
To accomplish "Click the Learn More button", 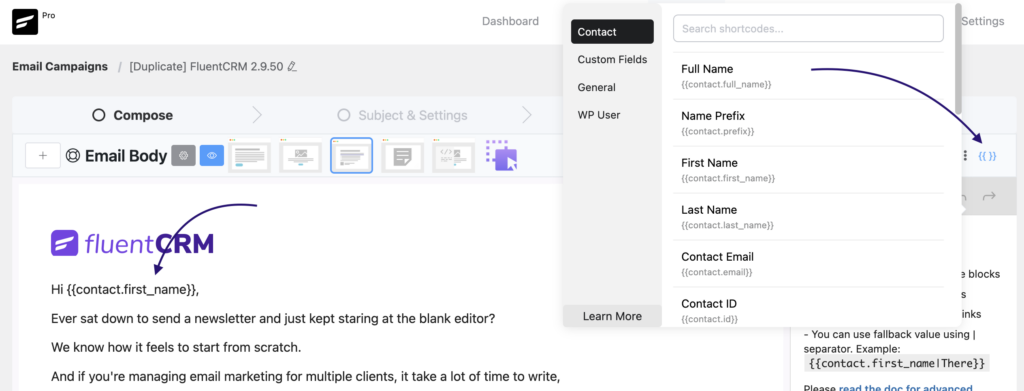I will [612, 316].
